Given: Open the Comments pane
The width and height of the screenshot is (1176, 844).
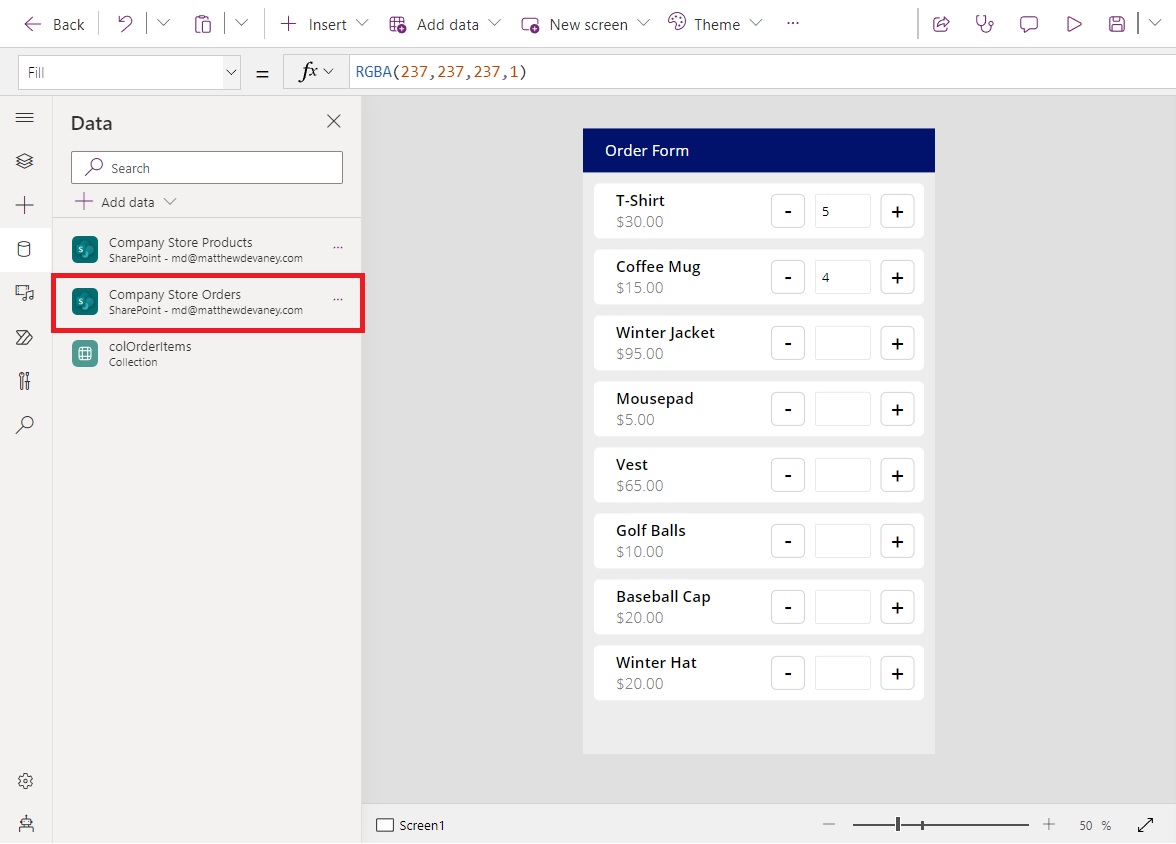Looking at the screenshot, I should point(1029,23).
